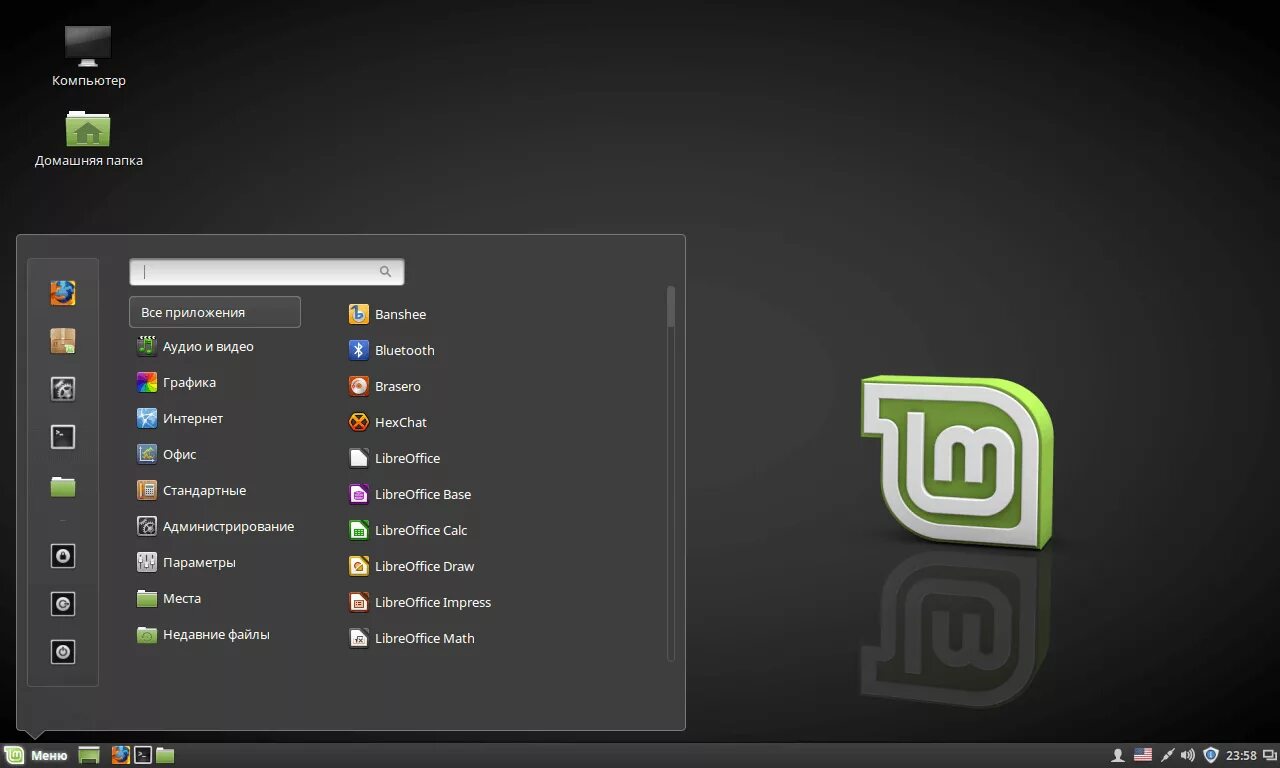Open file manager from bottom panel
Screen dimensions: 1280x768
coord(165,755)
